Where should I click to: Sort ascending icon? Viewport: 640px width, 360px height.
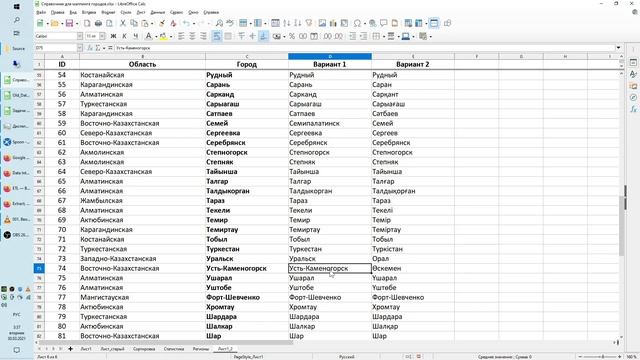(x=287, y=23)
